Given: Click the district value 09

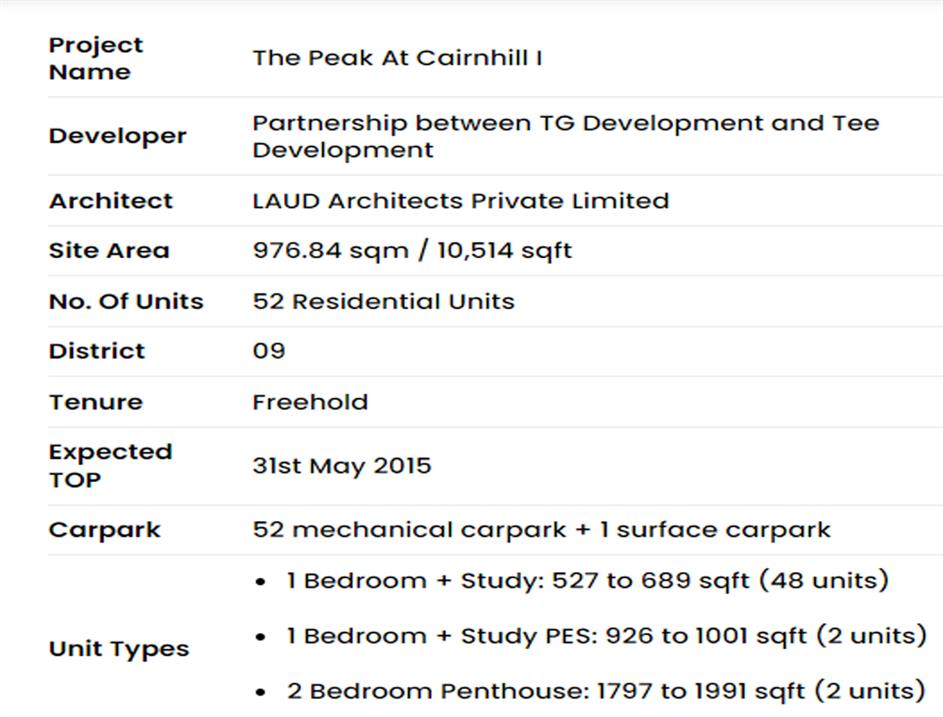Looking at the screenshot, I should coord(269,352).
